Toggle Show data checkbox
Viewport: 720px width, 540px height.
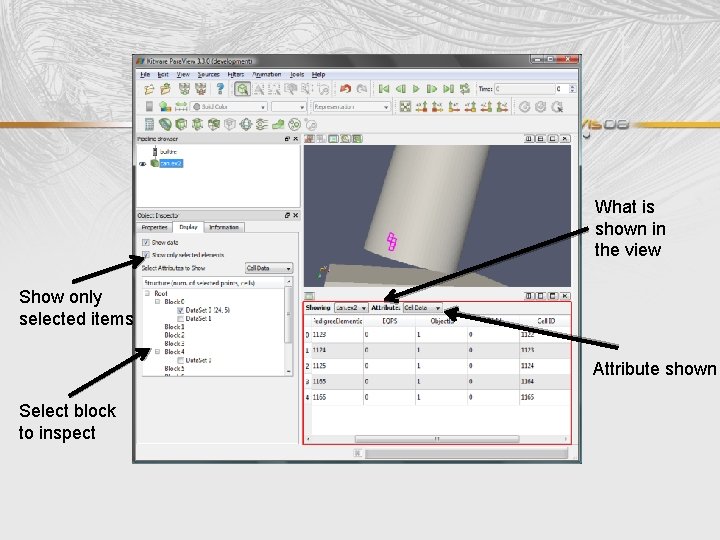coord(146,242)
